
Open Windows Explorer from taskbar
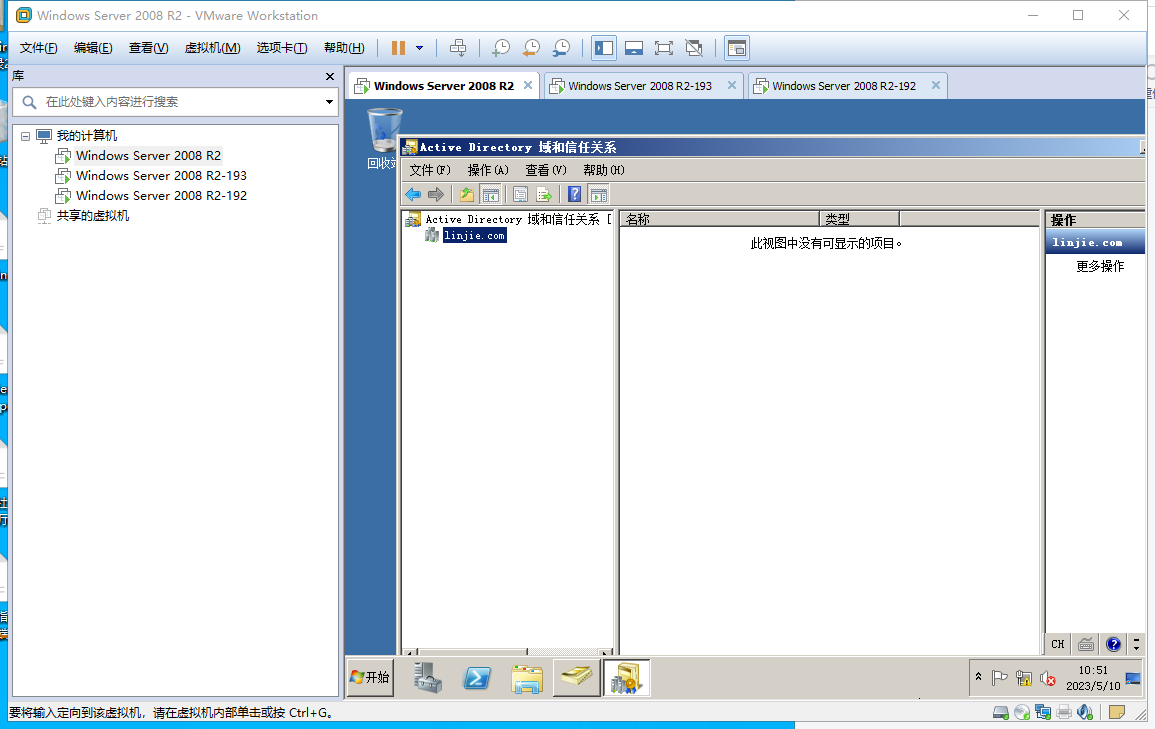coord(527,677)
